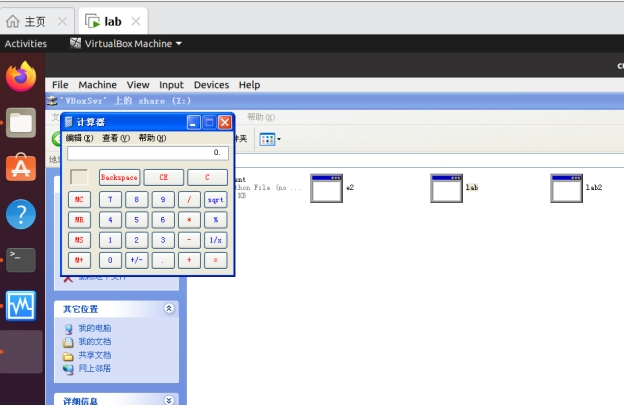Click the calculator multiply key
The width and height of the screenshot is (624, 406).
[189, 220]
